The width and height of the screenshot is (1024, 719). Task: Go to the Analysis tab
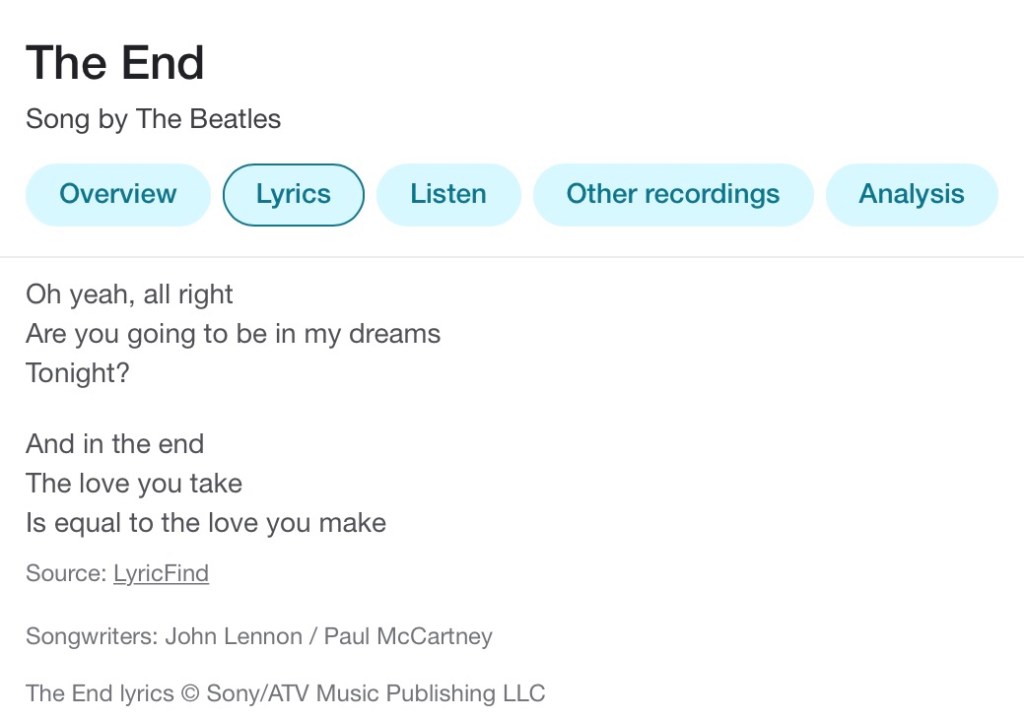[x=911, y=194]
